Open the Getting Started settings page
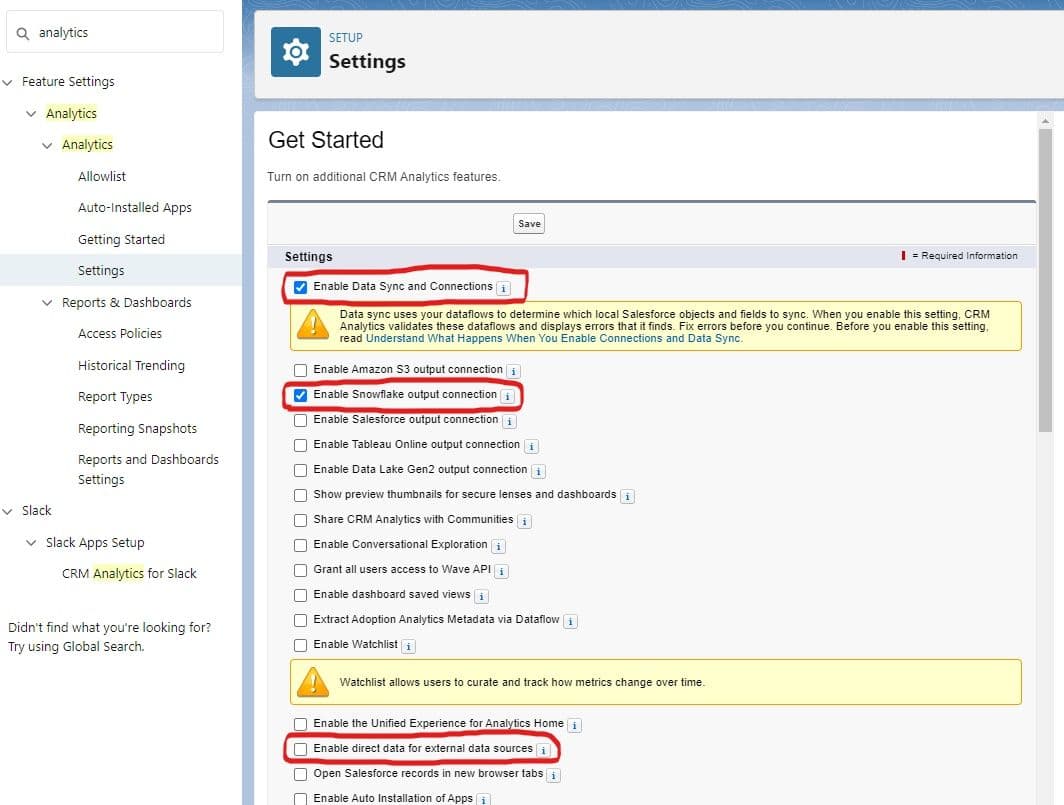 (121, 239)
